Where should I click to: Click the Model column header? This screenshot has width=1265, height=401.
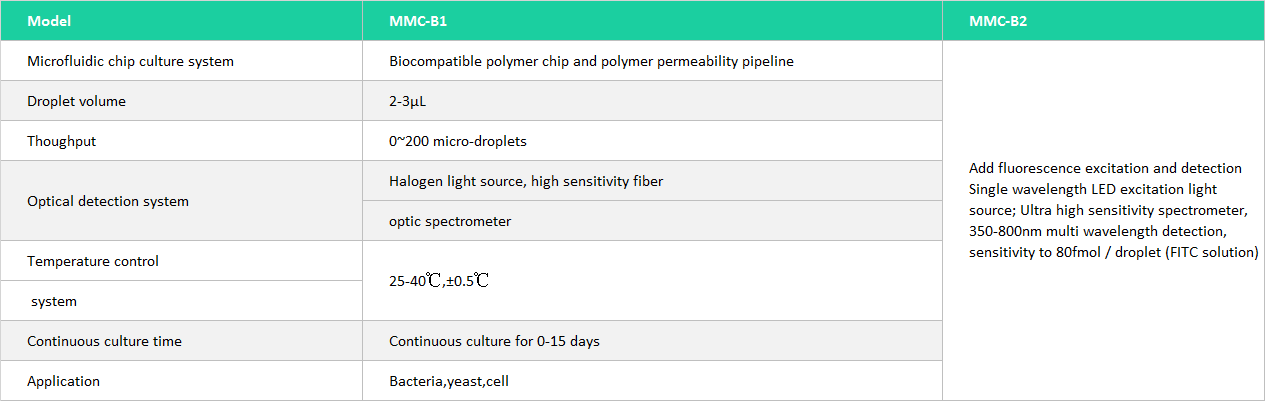coord(49,21)
